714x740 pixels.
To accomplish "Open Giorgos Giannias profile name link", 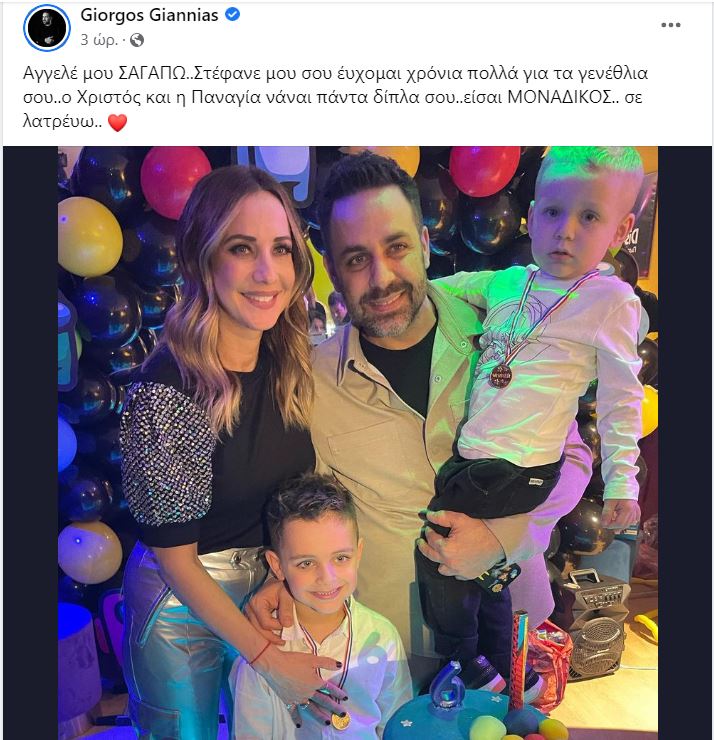I will 149,15.
